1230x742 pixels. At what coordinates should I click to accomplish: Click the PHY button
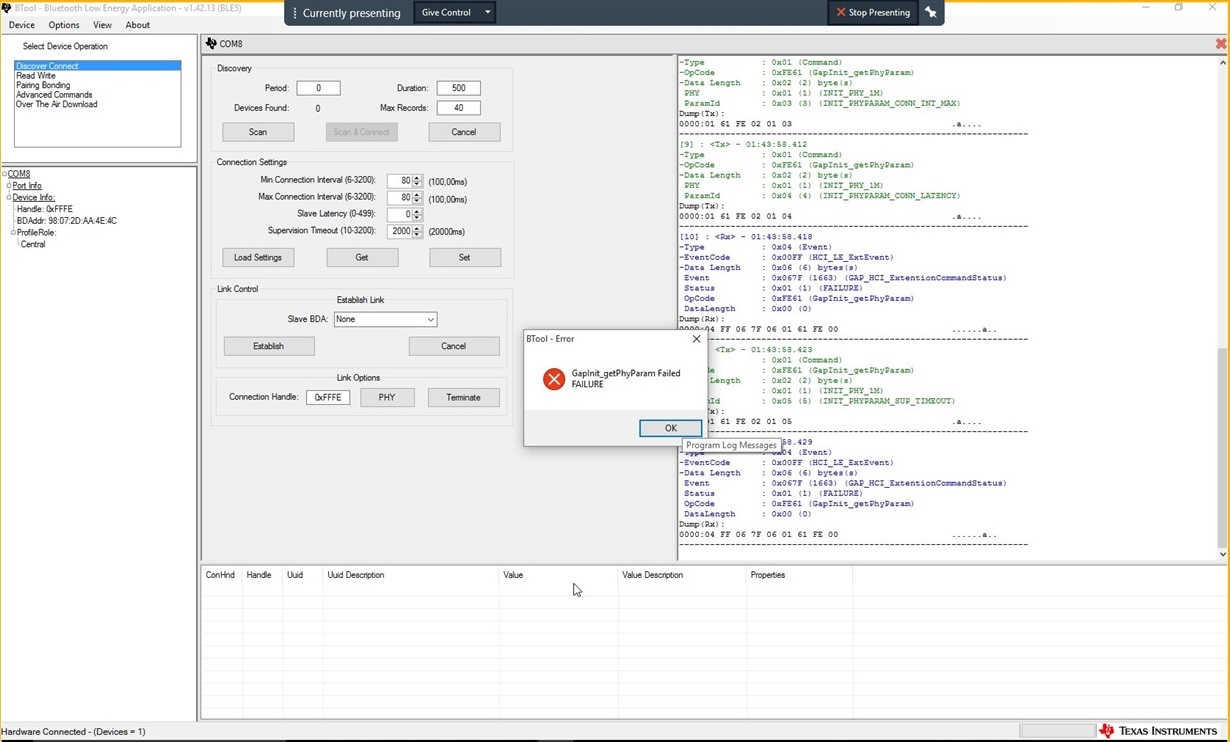click(x=387, y=397)
